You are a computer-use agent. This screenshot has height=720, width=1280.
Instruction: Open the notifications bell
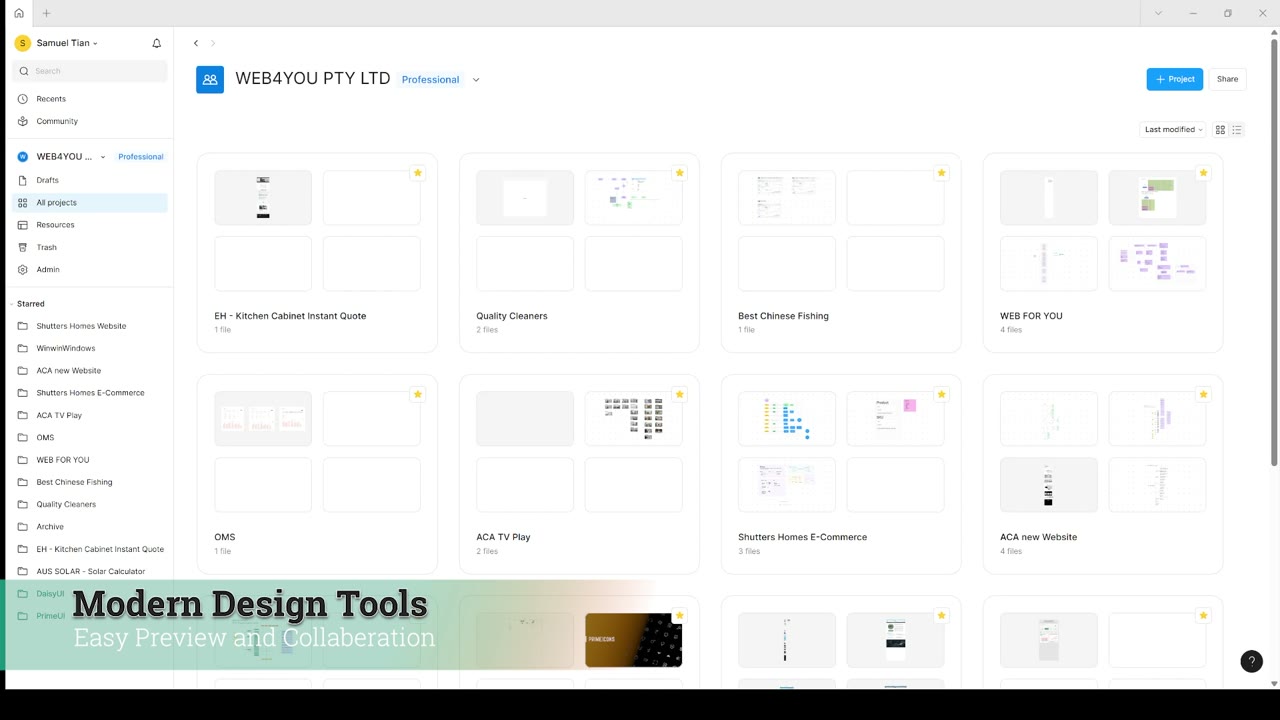156,43
